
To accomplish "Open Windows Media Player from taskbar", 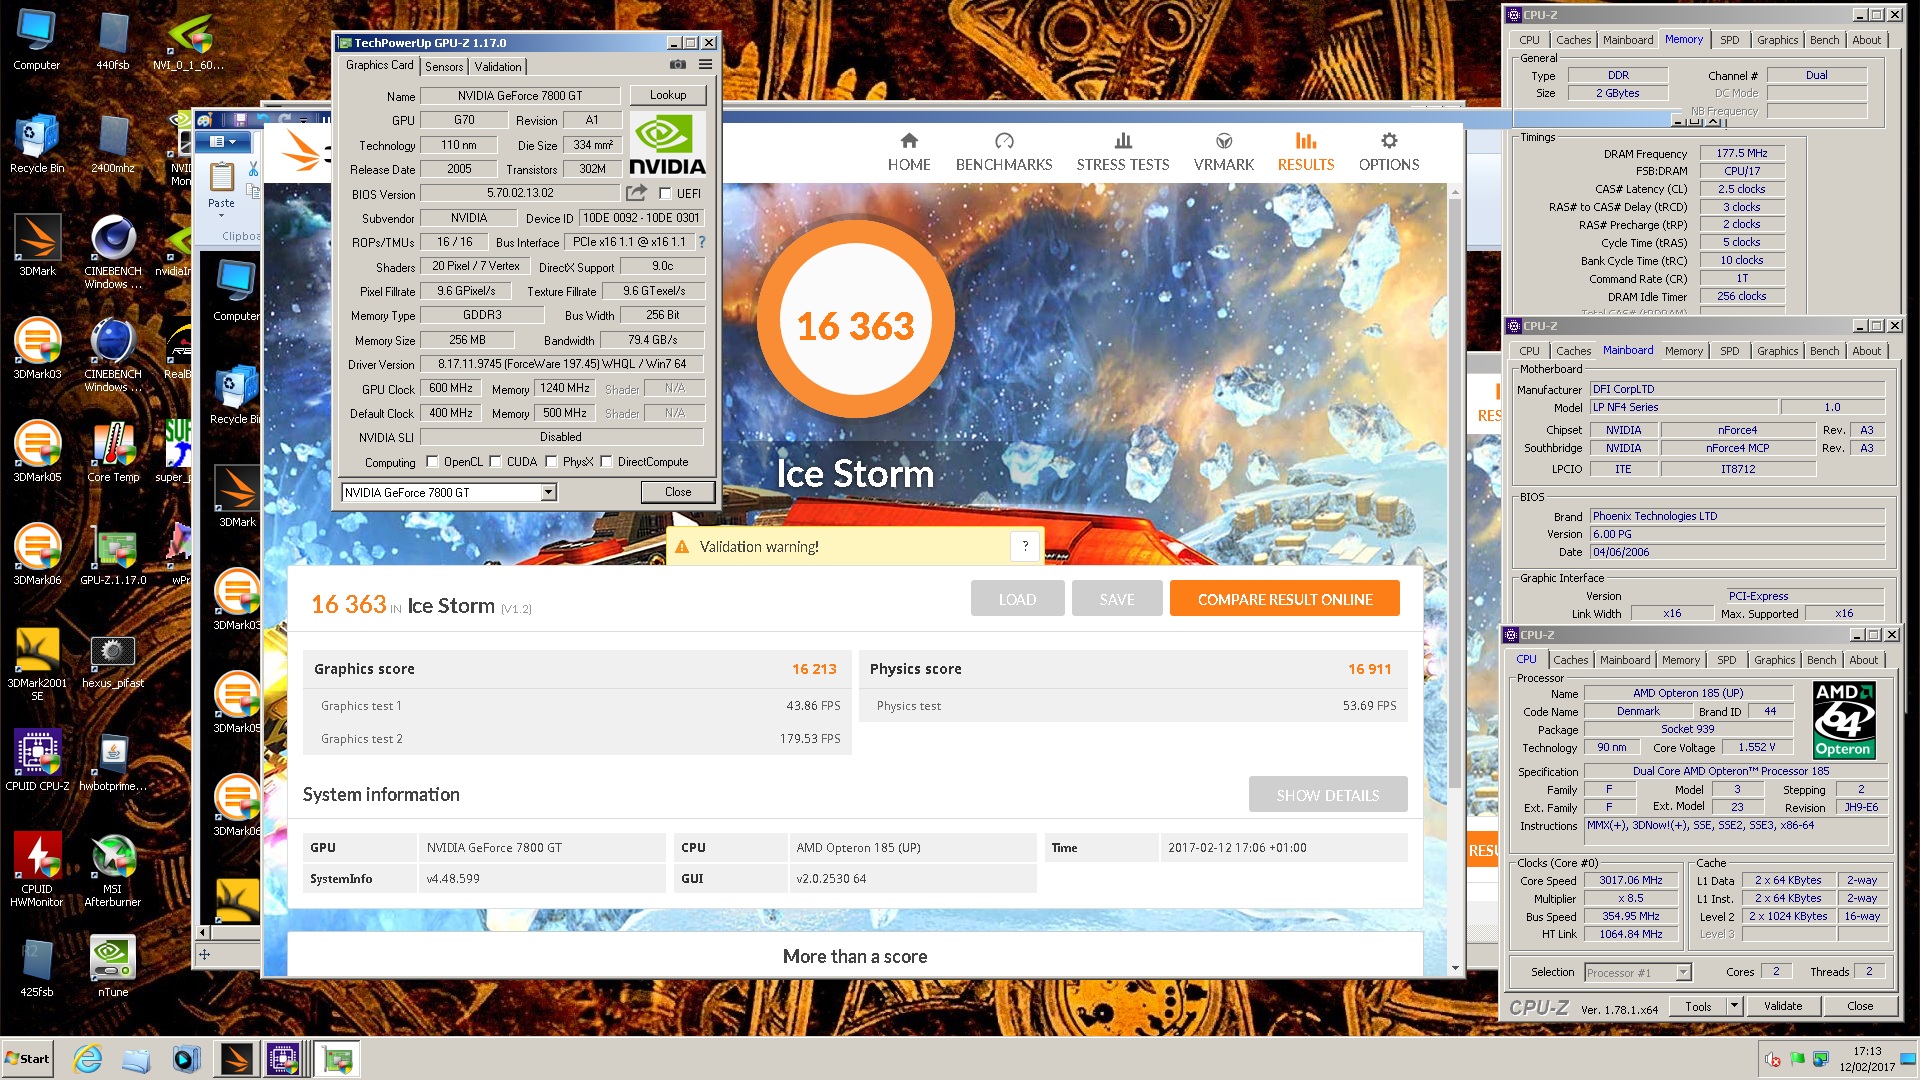I will pyautogui.click(x=186, y=1058).
